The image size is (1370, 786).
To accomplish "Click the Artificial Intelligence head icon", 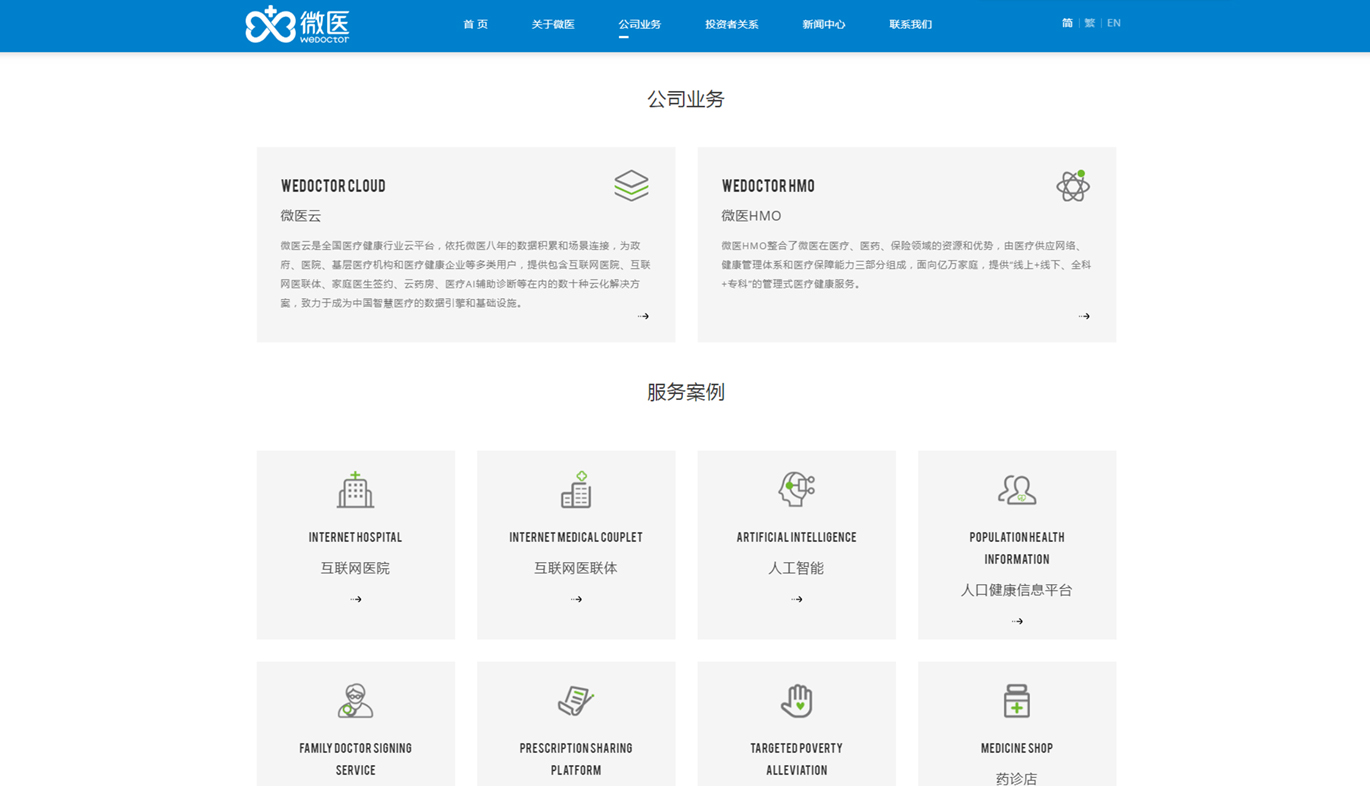I will [x=796, y=489].
